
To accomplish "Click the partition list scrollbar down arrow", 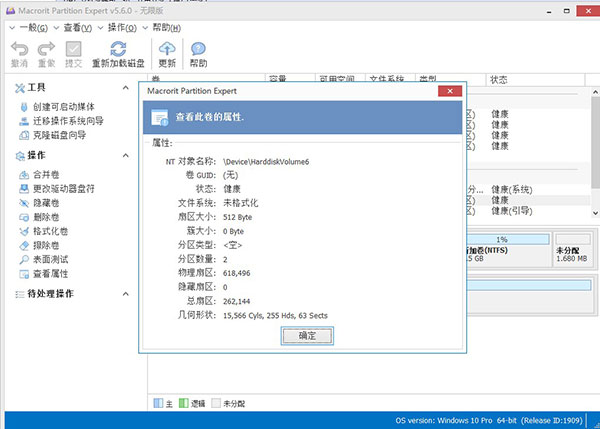I will click(x=595, y=213).
